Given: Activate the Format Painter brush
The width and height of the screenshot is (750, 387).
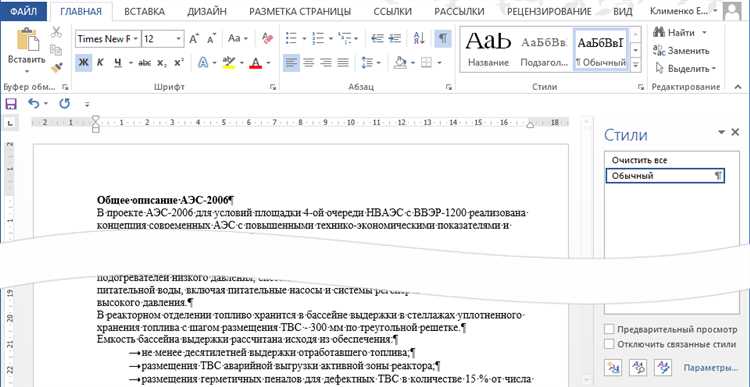Looking at the screenshot, I should (56, 67).
